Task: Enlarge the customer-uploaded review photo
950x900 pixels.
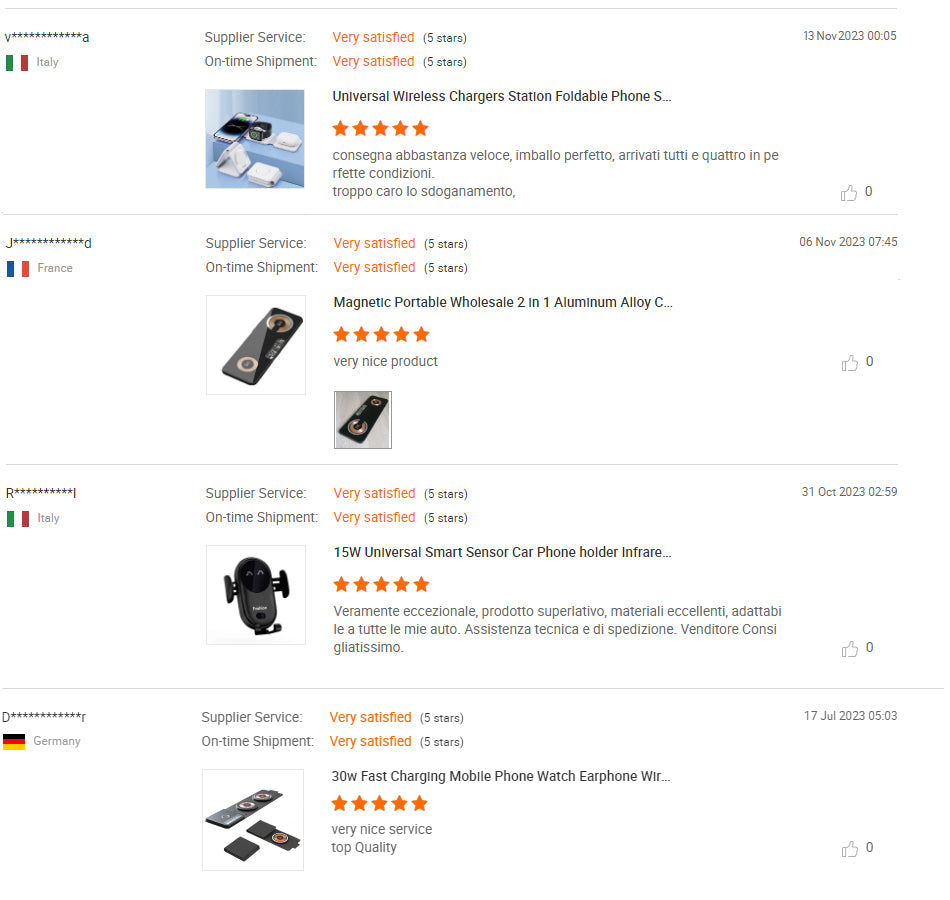Action: (363, 420)
